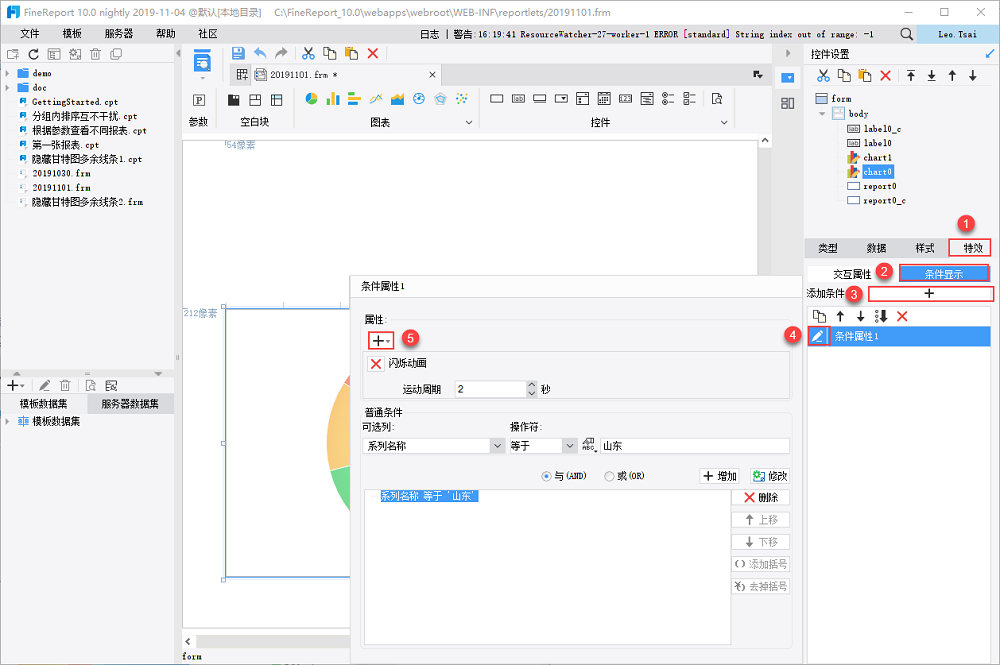This screenshot has width=1000, height=665.
Task: Insert a radar chart from chart toolbar
Action: [441, 99]
